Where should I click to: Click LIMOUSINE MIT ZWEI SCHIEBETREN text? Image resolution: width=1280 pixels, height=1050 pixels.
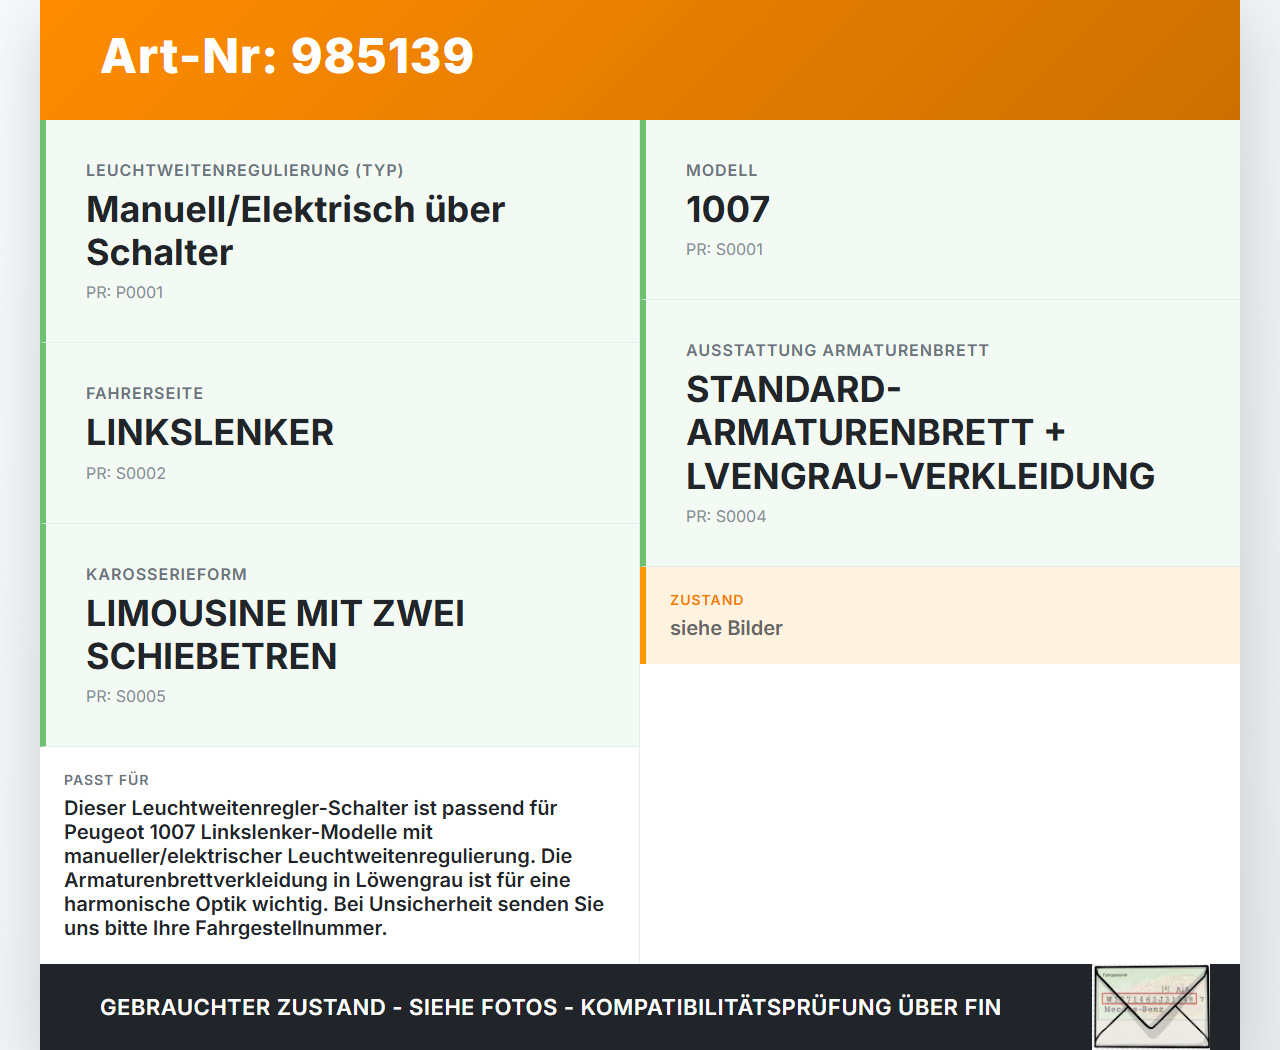tap(275, 635)
